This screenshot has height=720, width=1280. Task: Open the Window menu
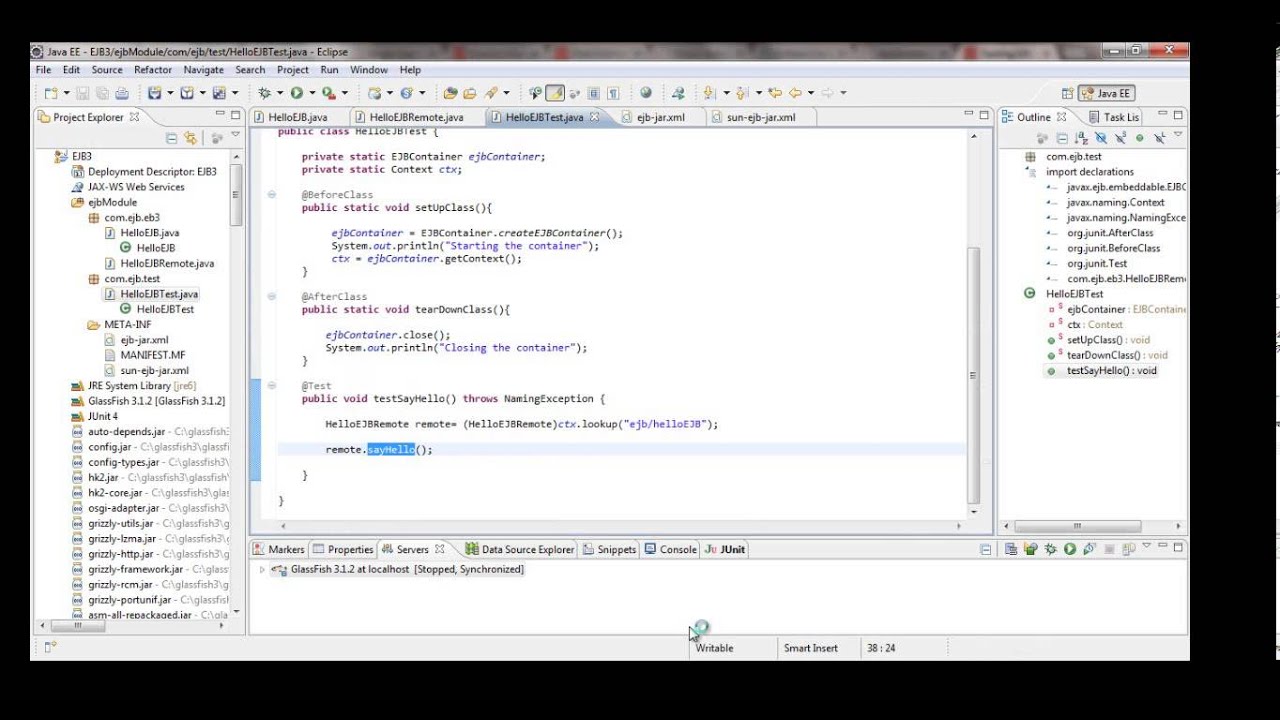[x=368, y=70]
